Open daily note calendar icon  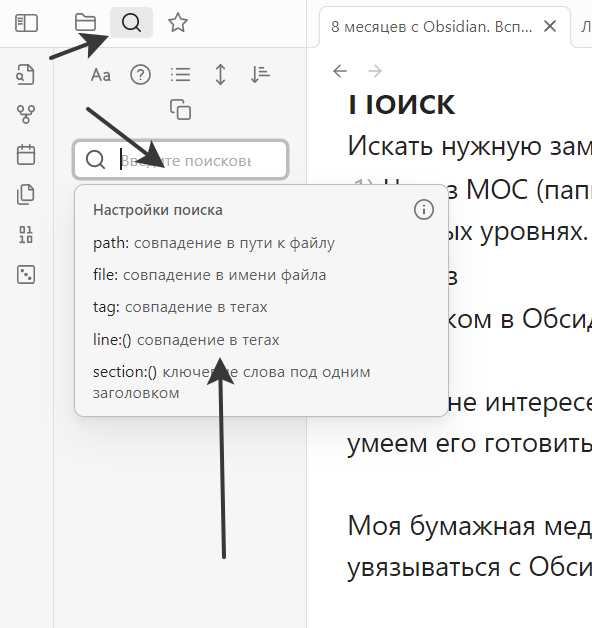click(26, 155)
